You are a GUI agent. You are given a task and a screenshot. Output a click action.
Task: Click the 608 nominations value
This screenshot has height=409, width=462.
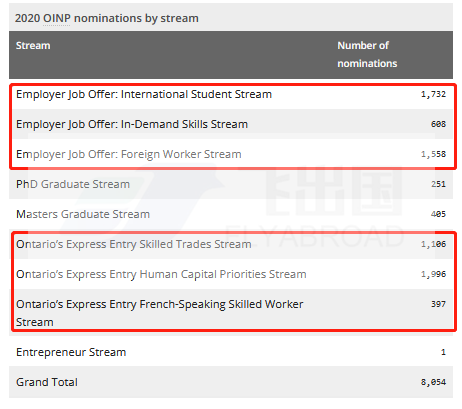tap(438, 124)
